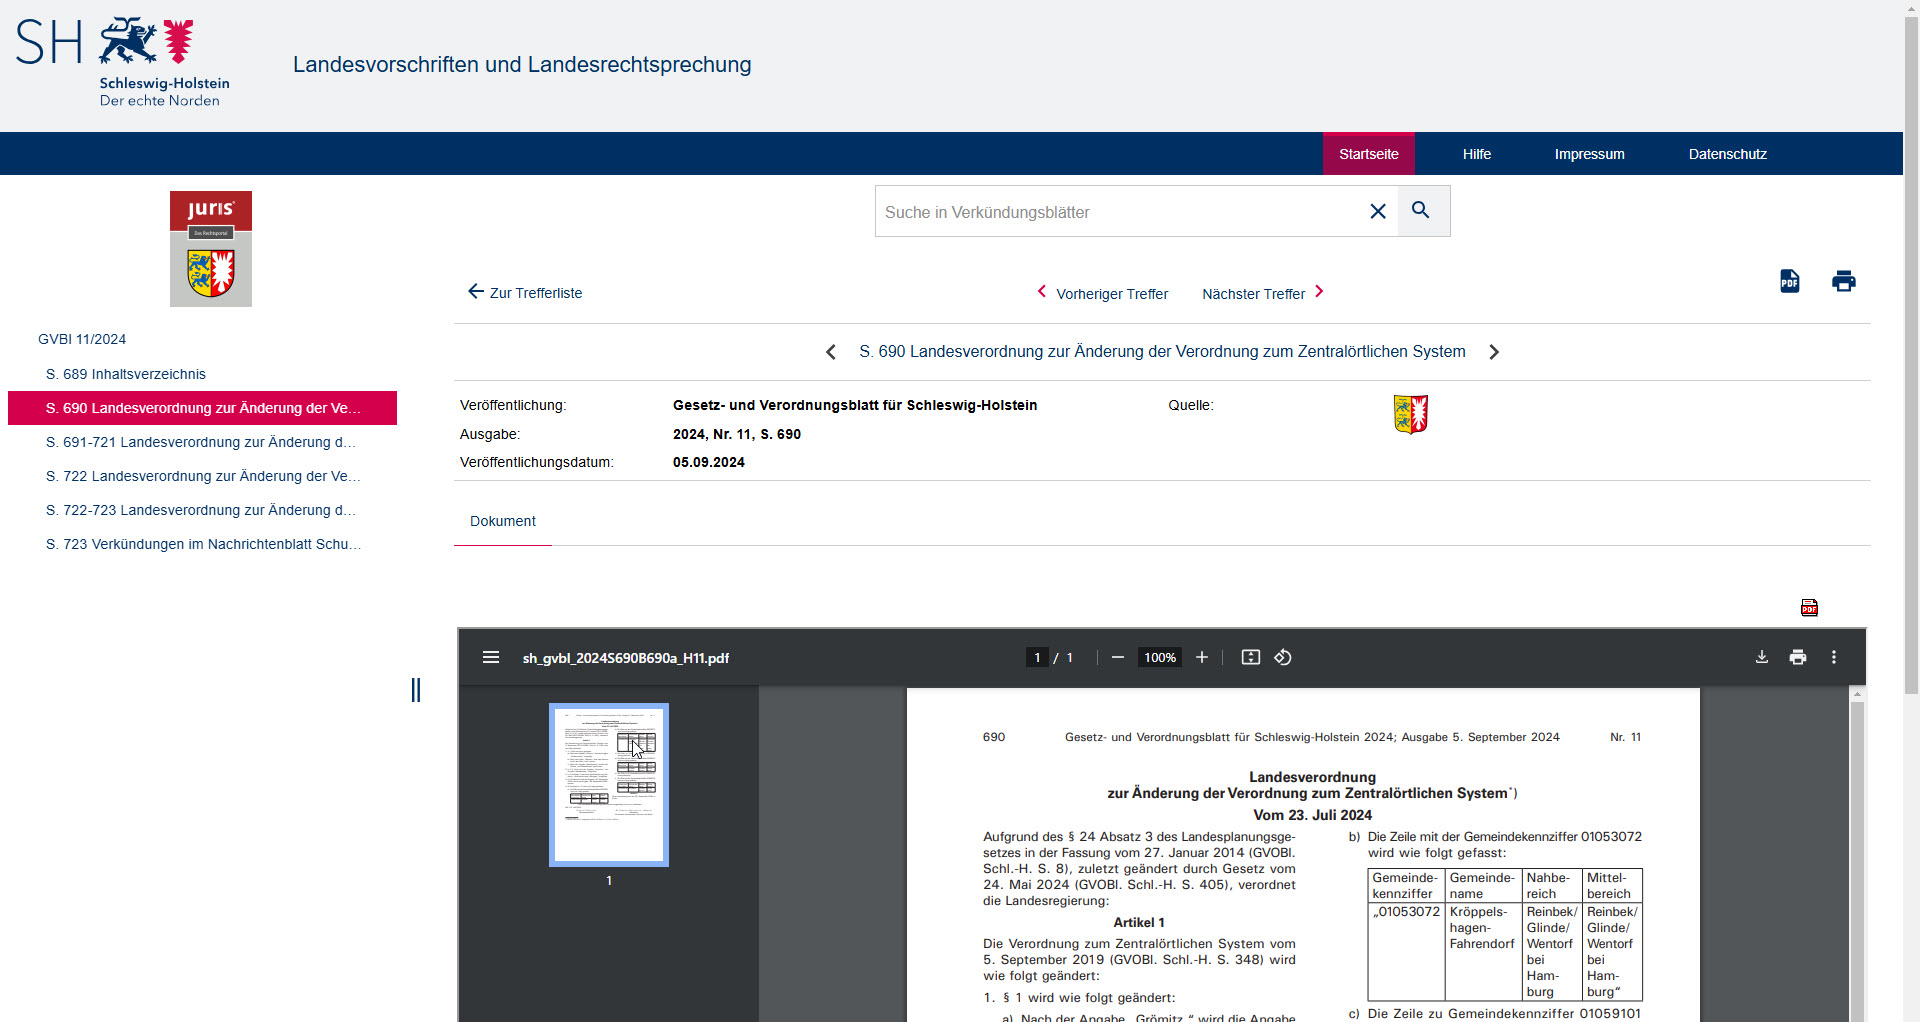Click the Schleswig-Holstein logo
Viewport: 1920px width, 1022px height.
click(x=123, y=62)
